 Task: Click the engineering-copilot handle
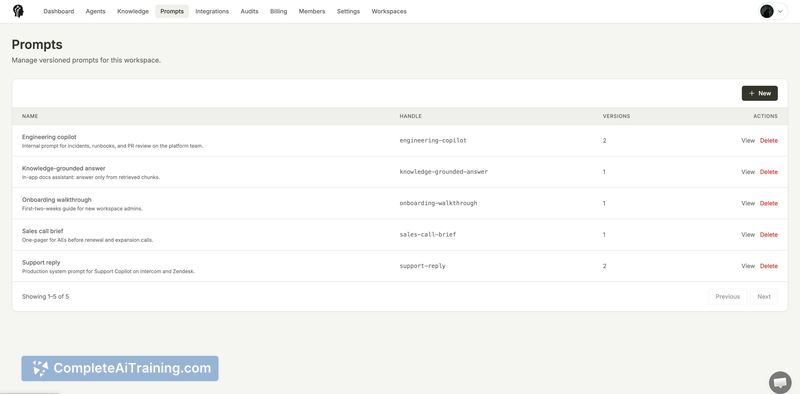[433, 140]
